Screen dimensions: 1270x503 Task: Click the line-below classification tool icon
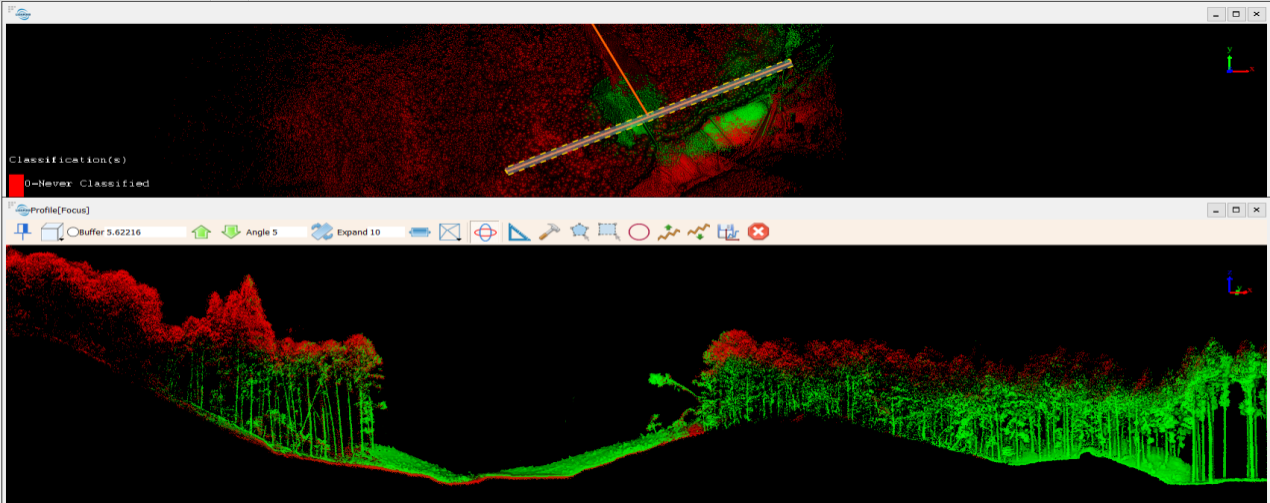tap(699, 232)
